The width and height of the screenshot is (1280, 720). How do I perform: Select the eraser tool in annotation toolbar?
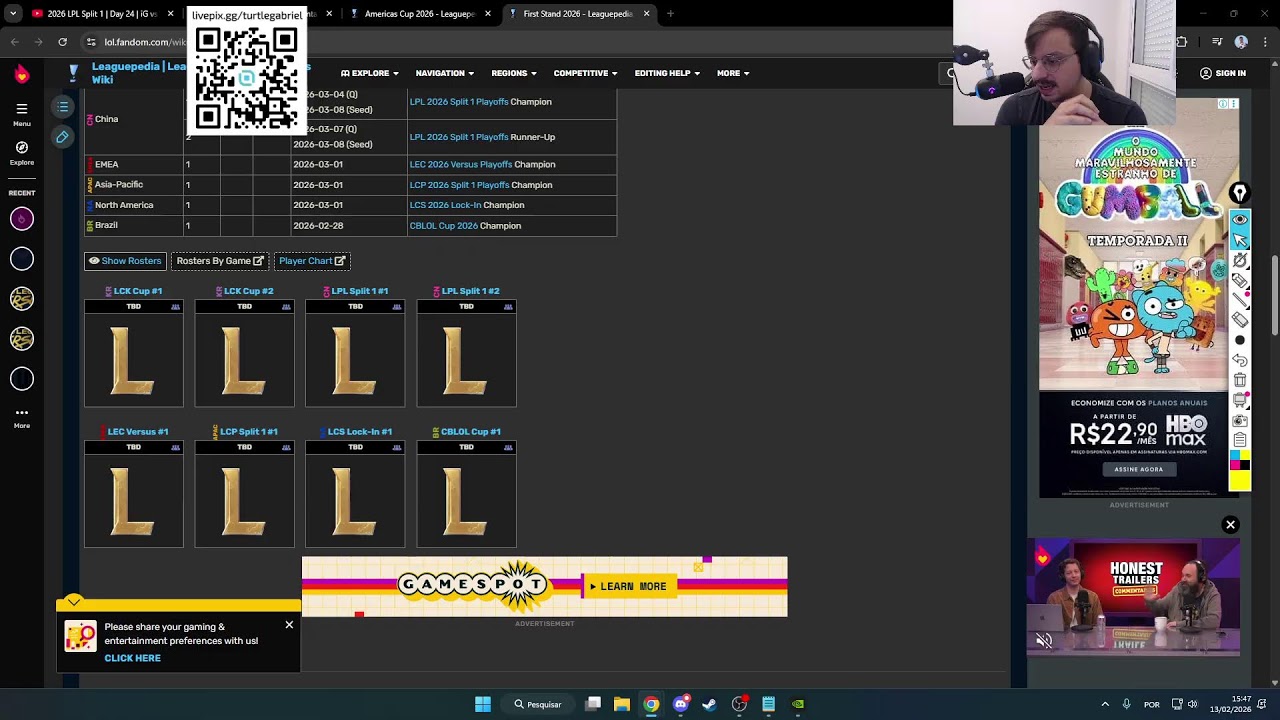coord(1240,320)
